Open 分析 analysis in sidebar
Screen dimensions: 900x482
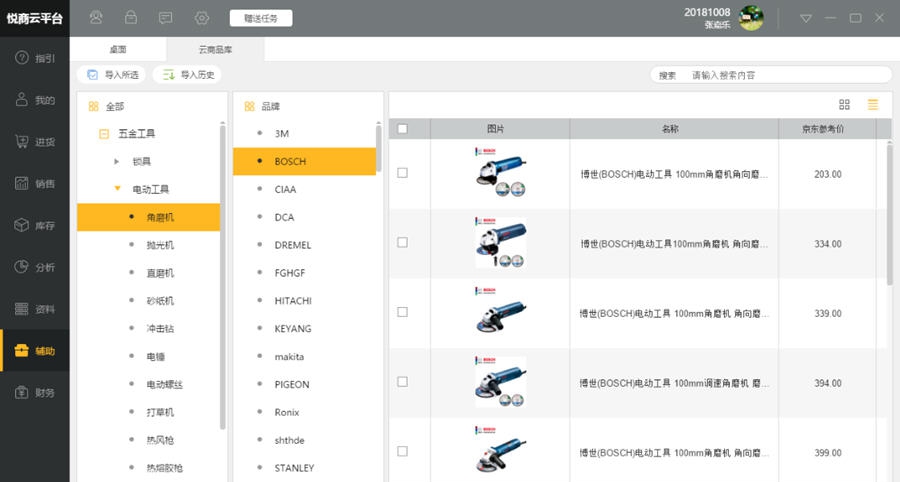(34, 267)
